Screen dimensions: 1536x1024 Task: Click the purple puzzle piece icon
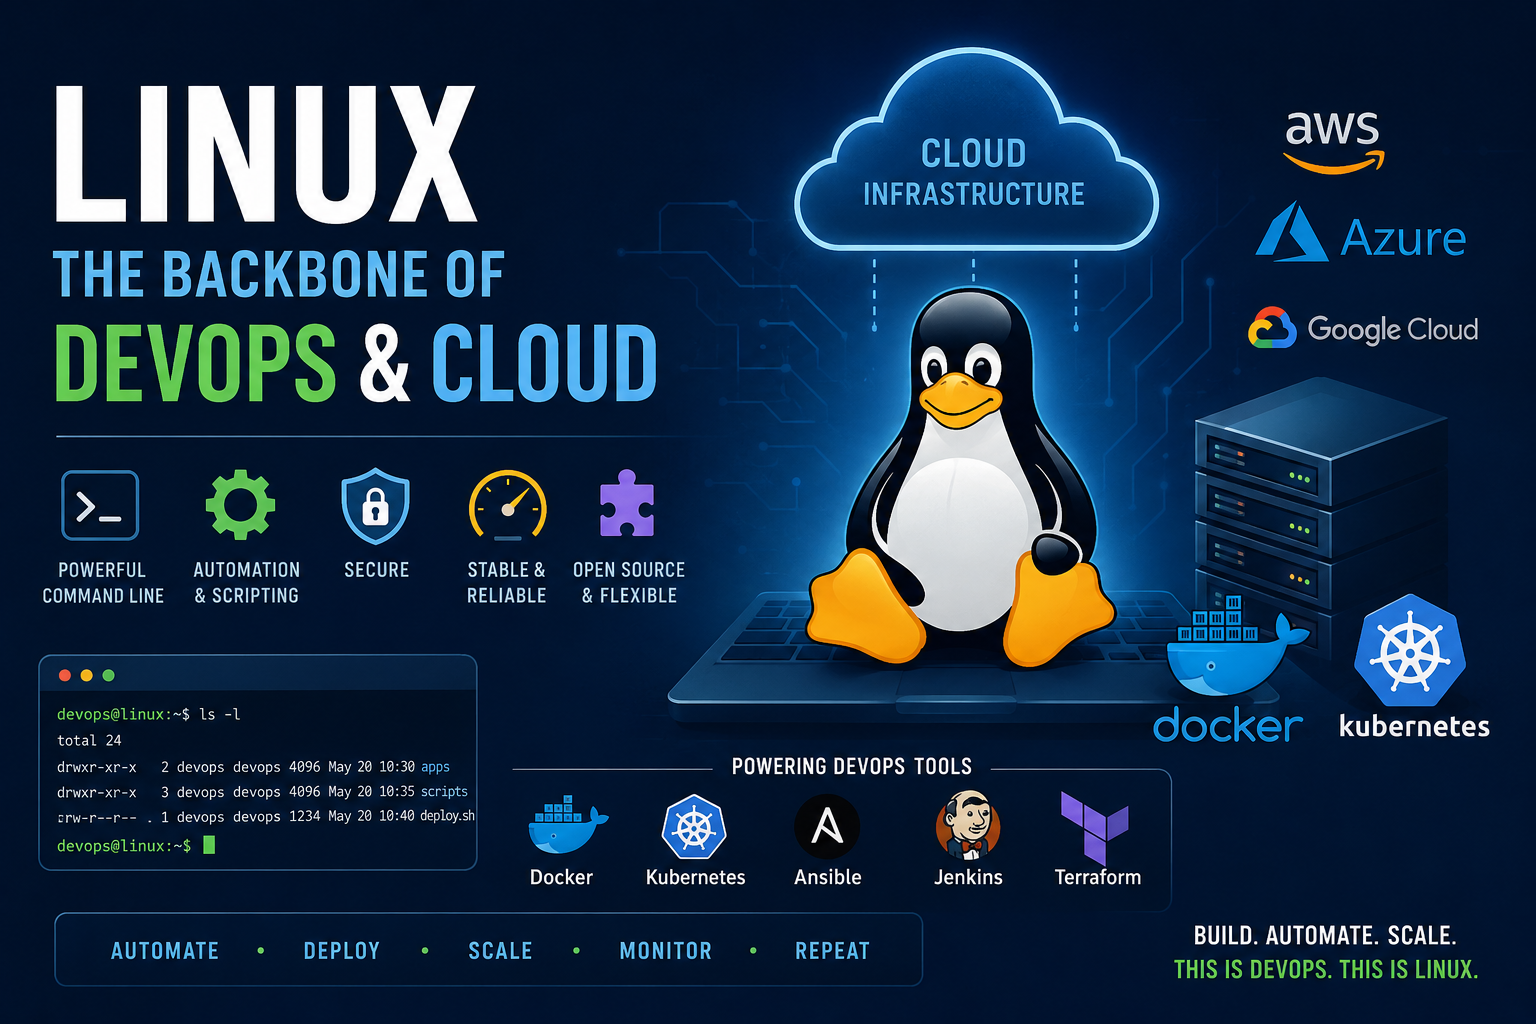click(627, 503)
